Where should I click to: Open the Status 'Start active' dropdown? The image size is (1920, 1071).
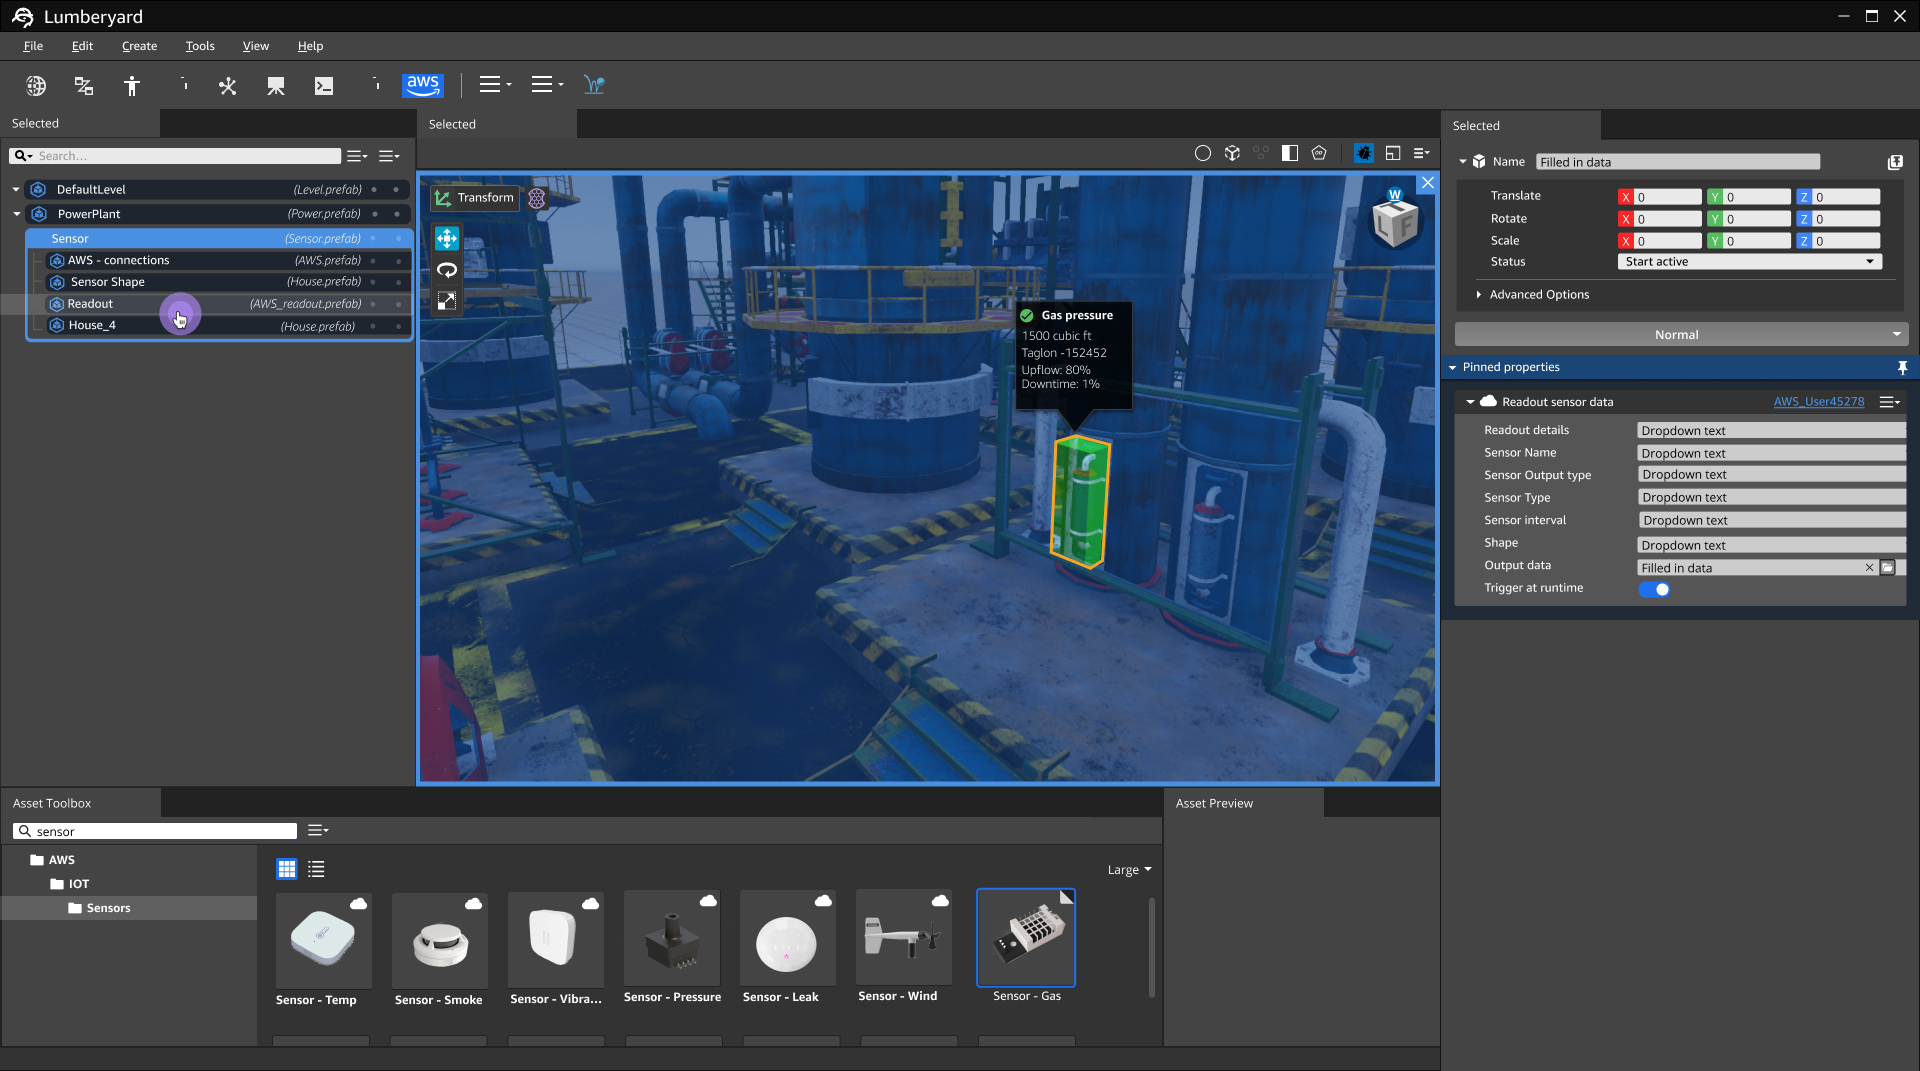coord(1749,262)
